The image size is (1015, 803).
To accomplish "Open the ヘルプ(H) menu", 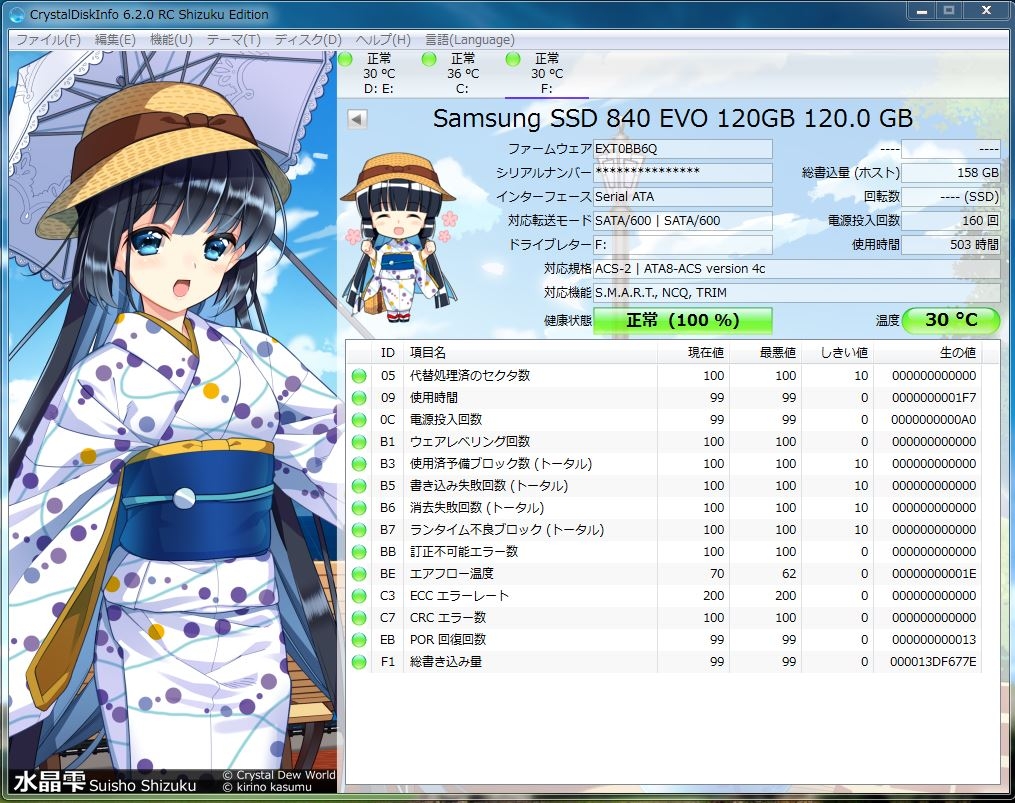I will [x=383, y=40].
